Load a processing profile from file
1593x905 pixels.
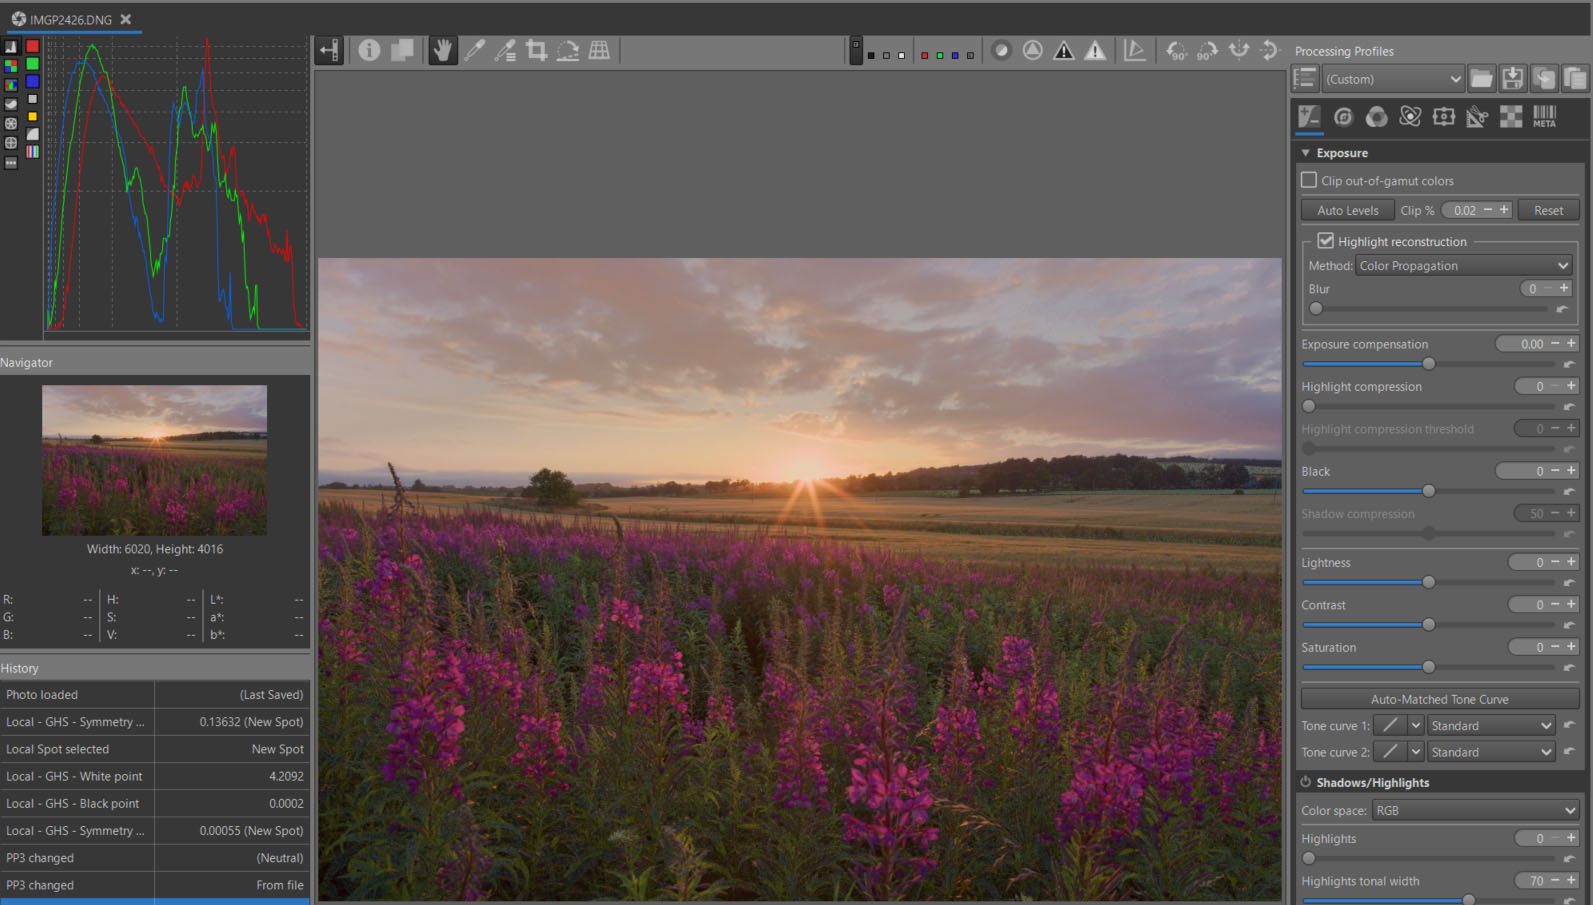[x=1481, y=79]
